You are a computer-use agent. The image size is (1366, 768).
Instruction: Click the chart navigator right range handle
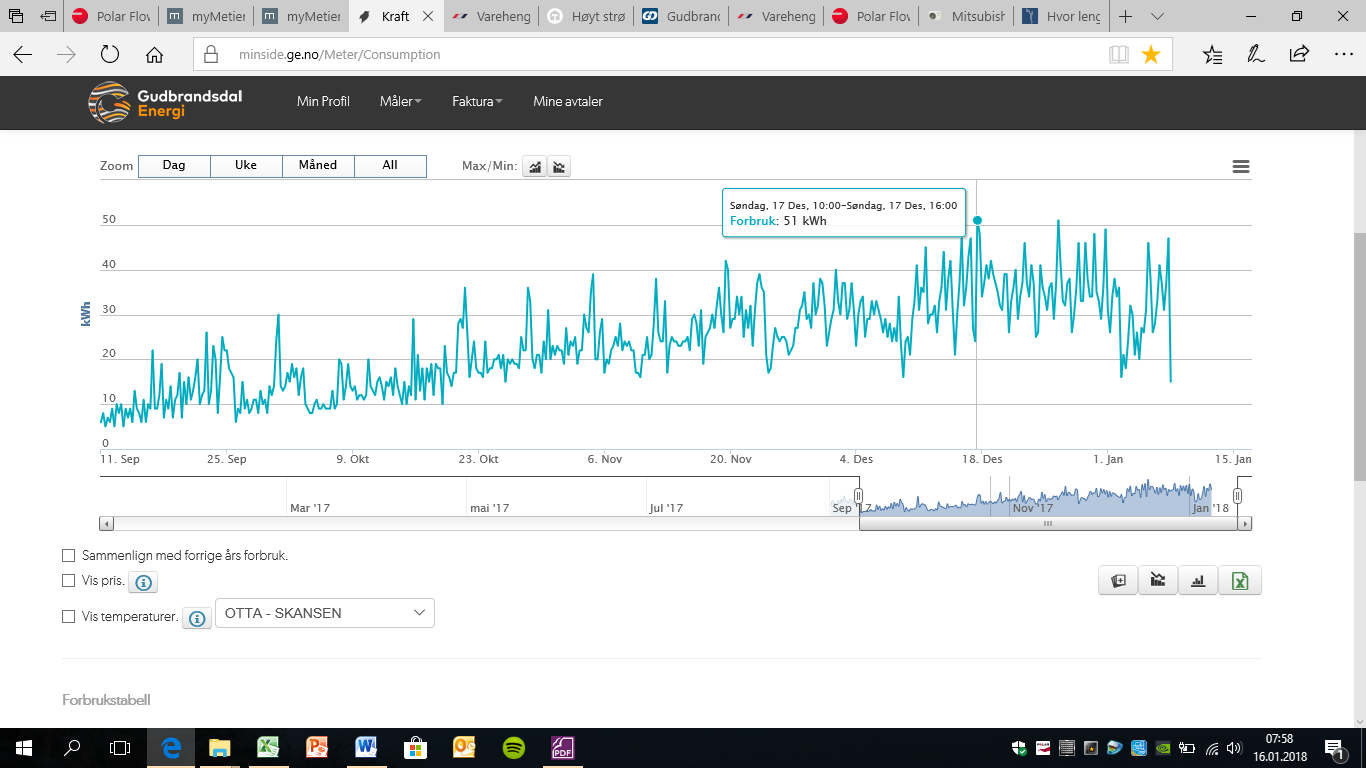[x=1237, y=496]
